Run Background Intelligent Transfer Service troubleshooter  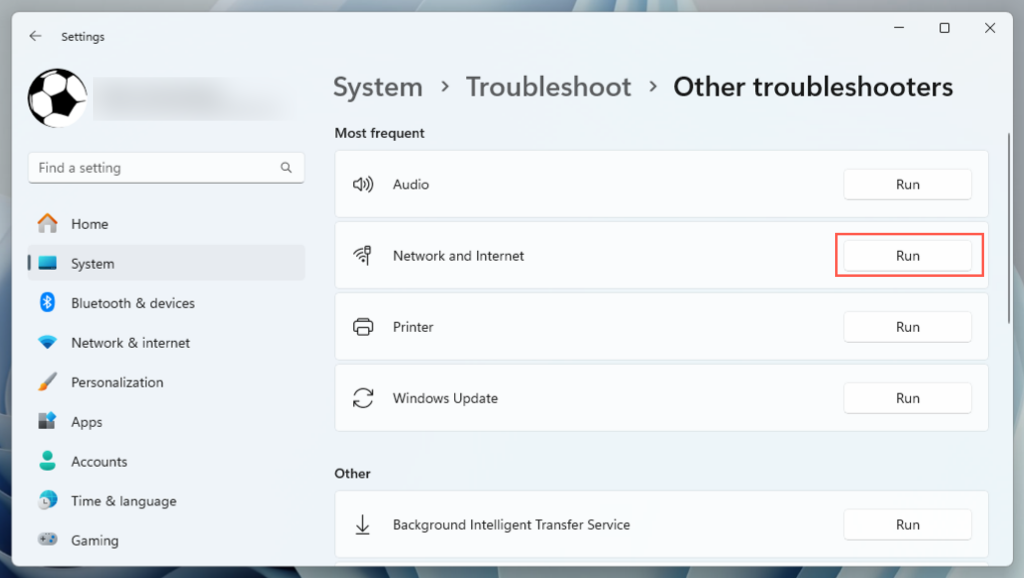(x=907, y=525)
